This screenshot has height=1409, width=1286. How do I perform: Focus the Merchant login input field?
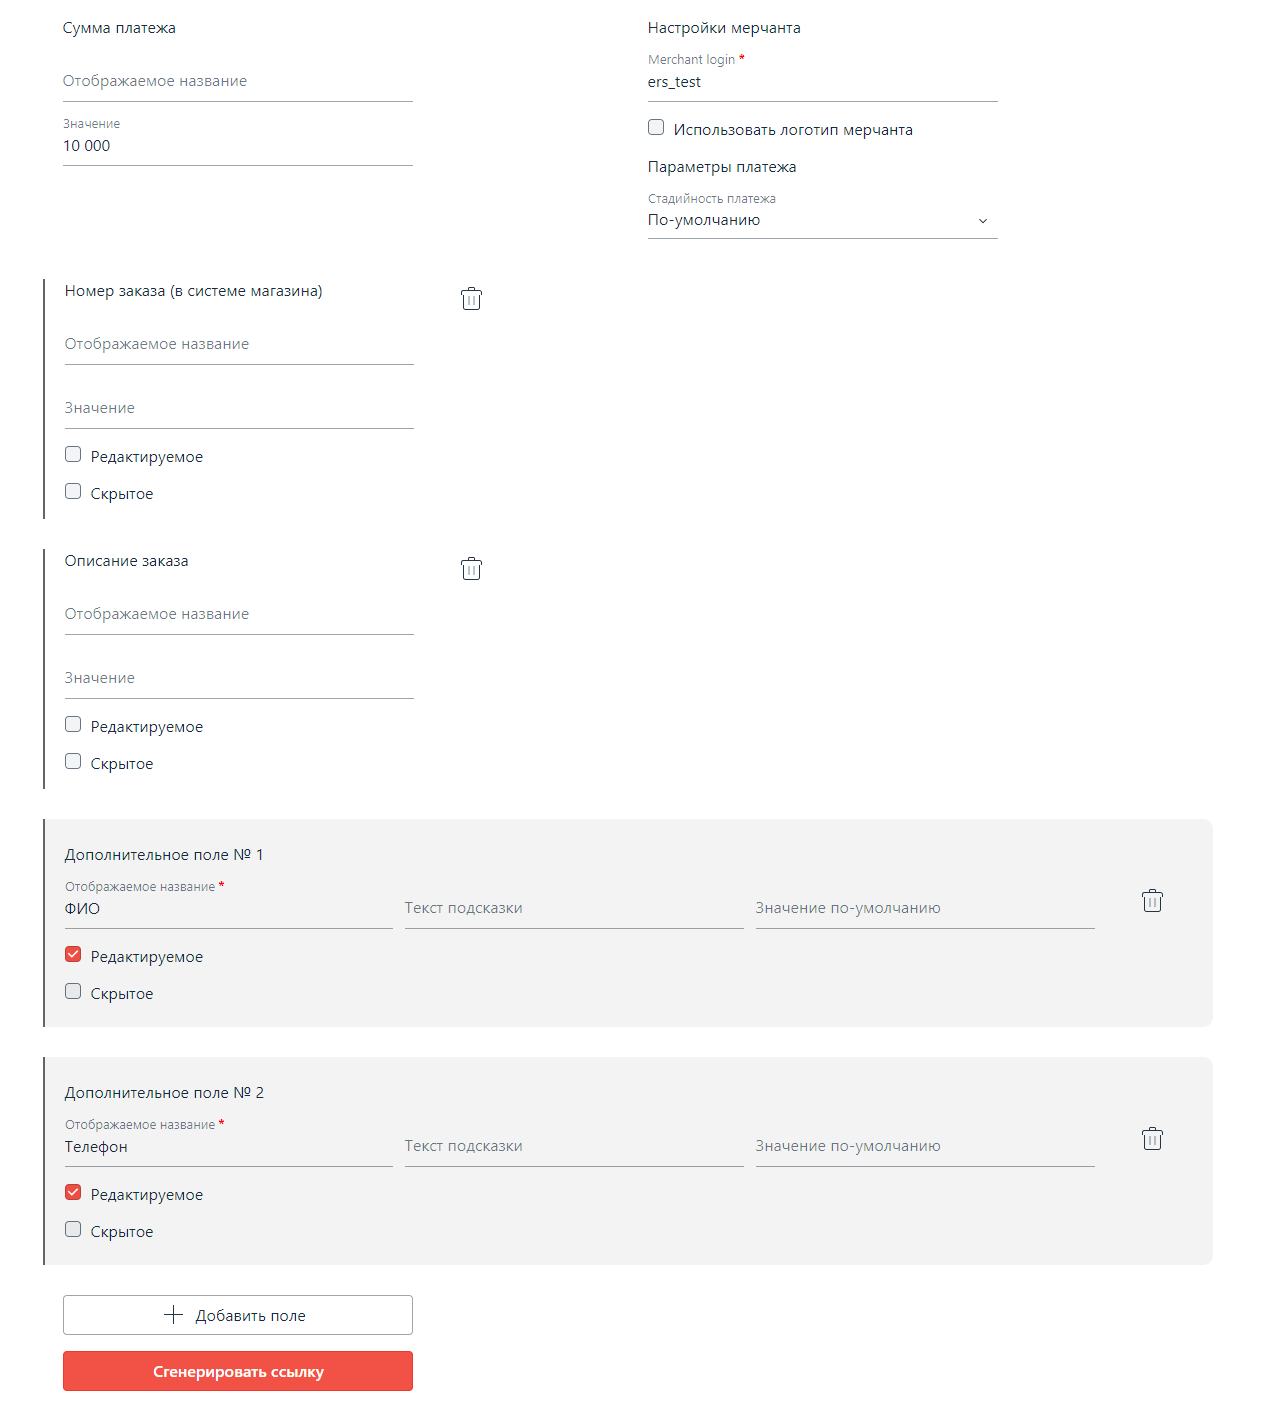[x=822, y=83]
